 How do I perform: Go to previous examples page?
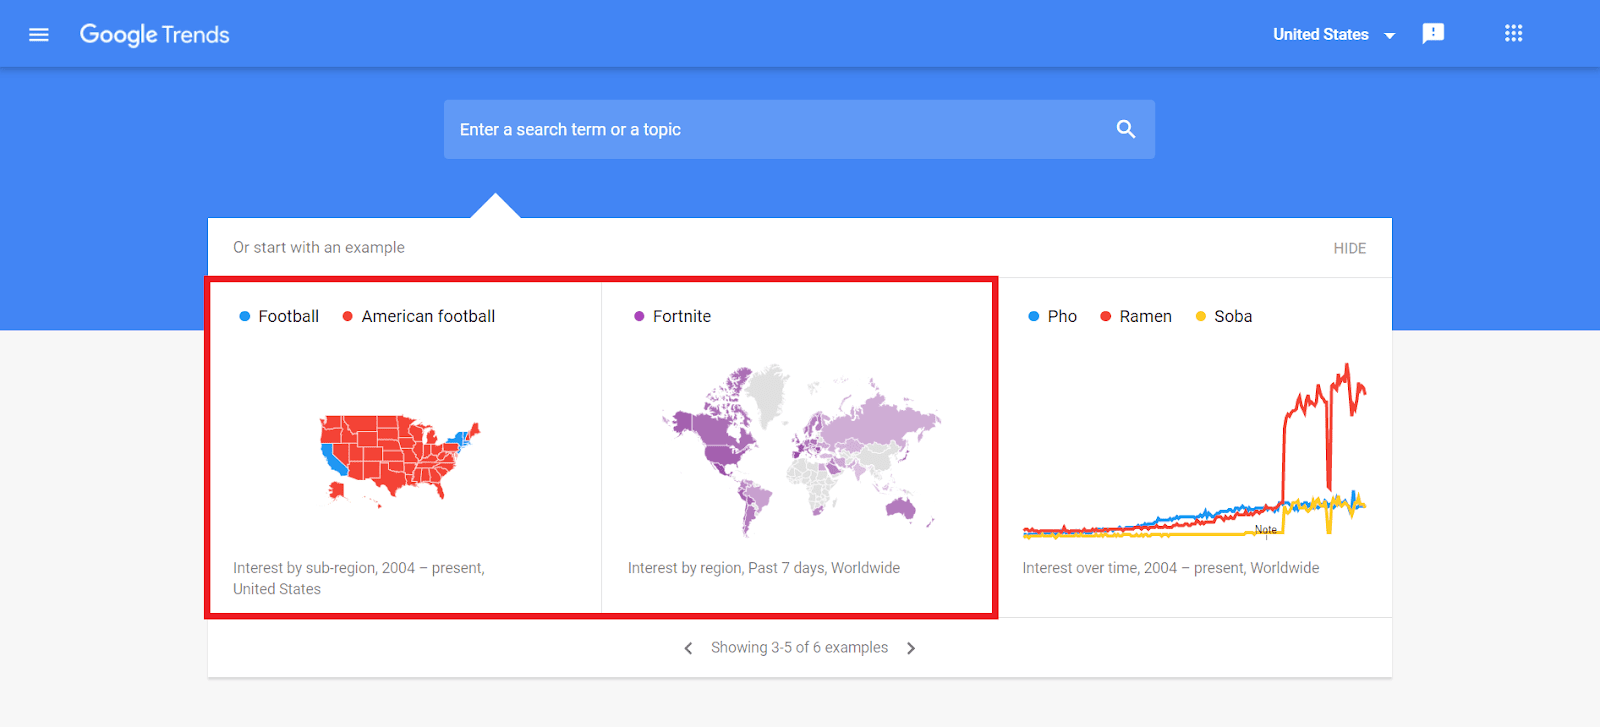pos(688,648)
